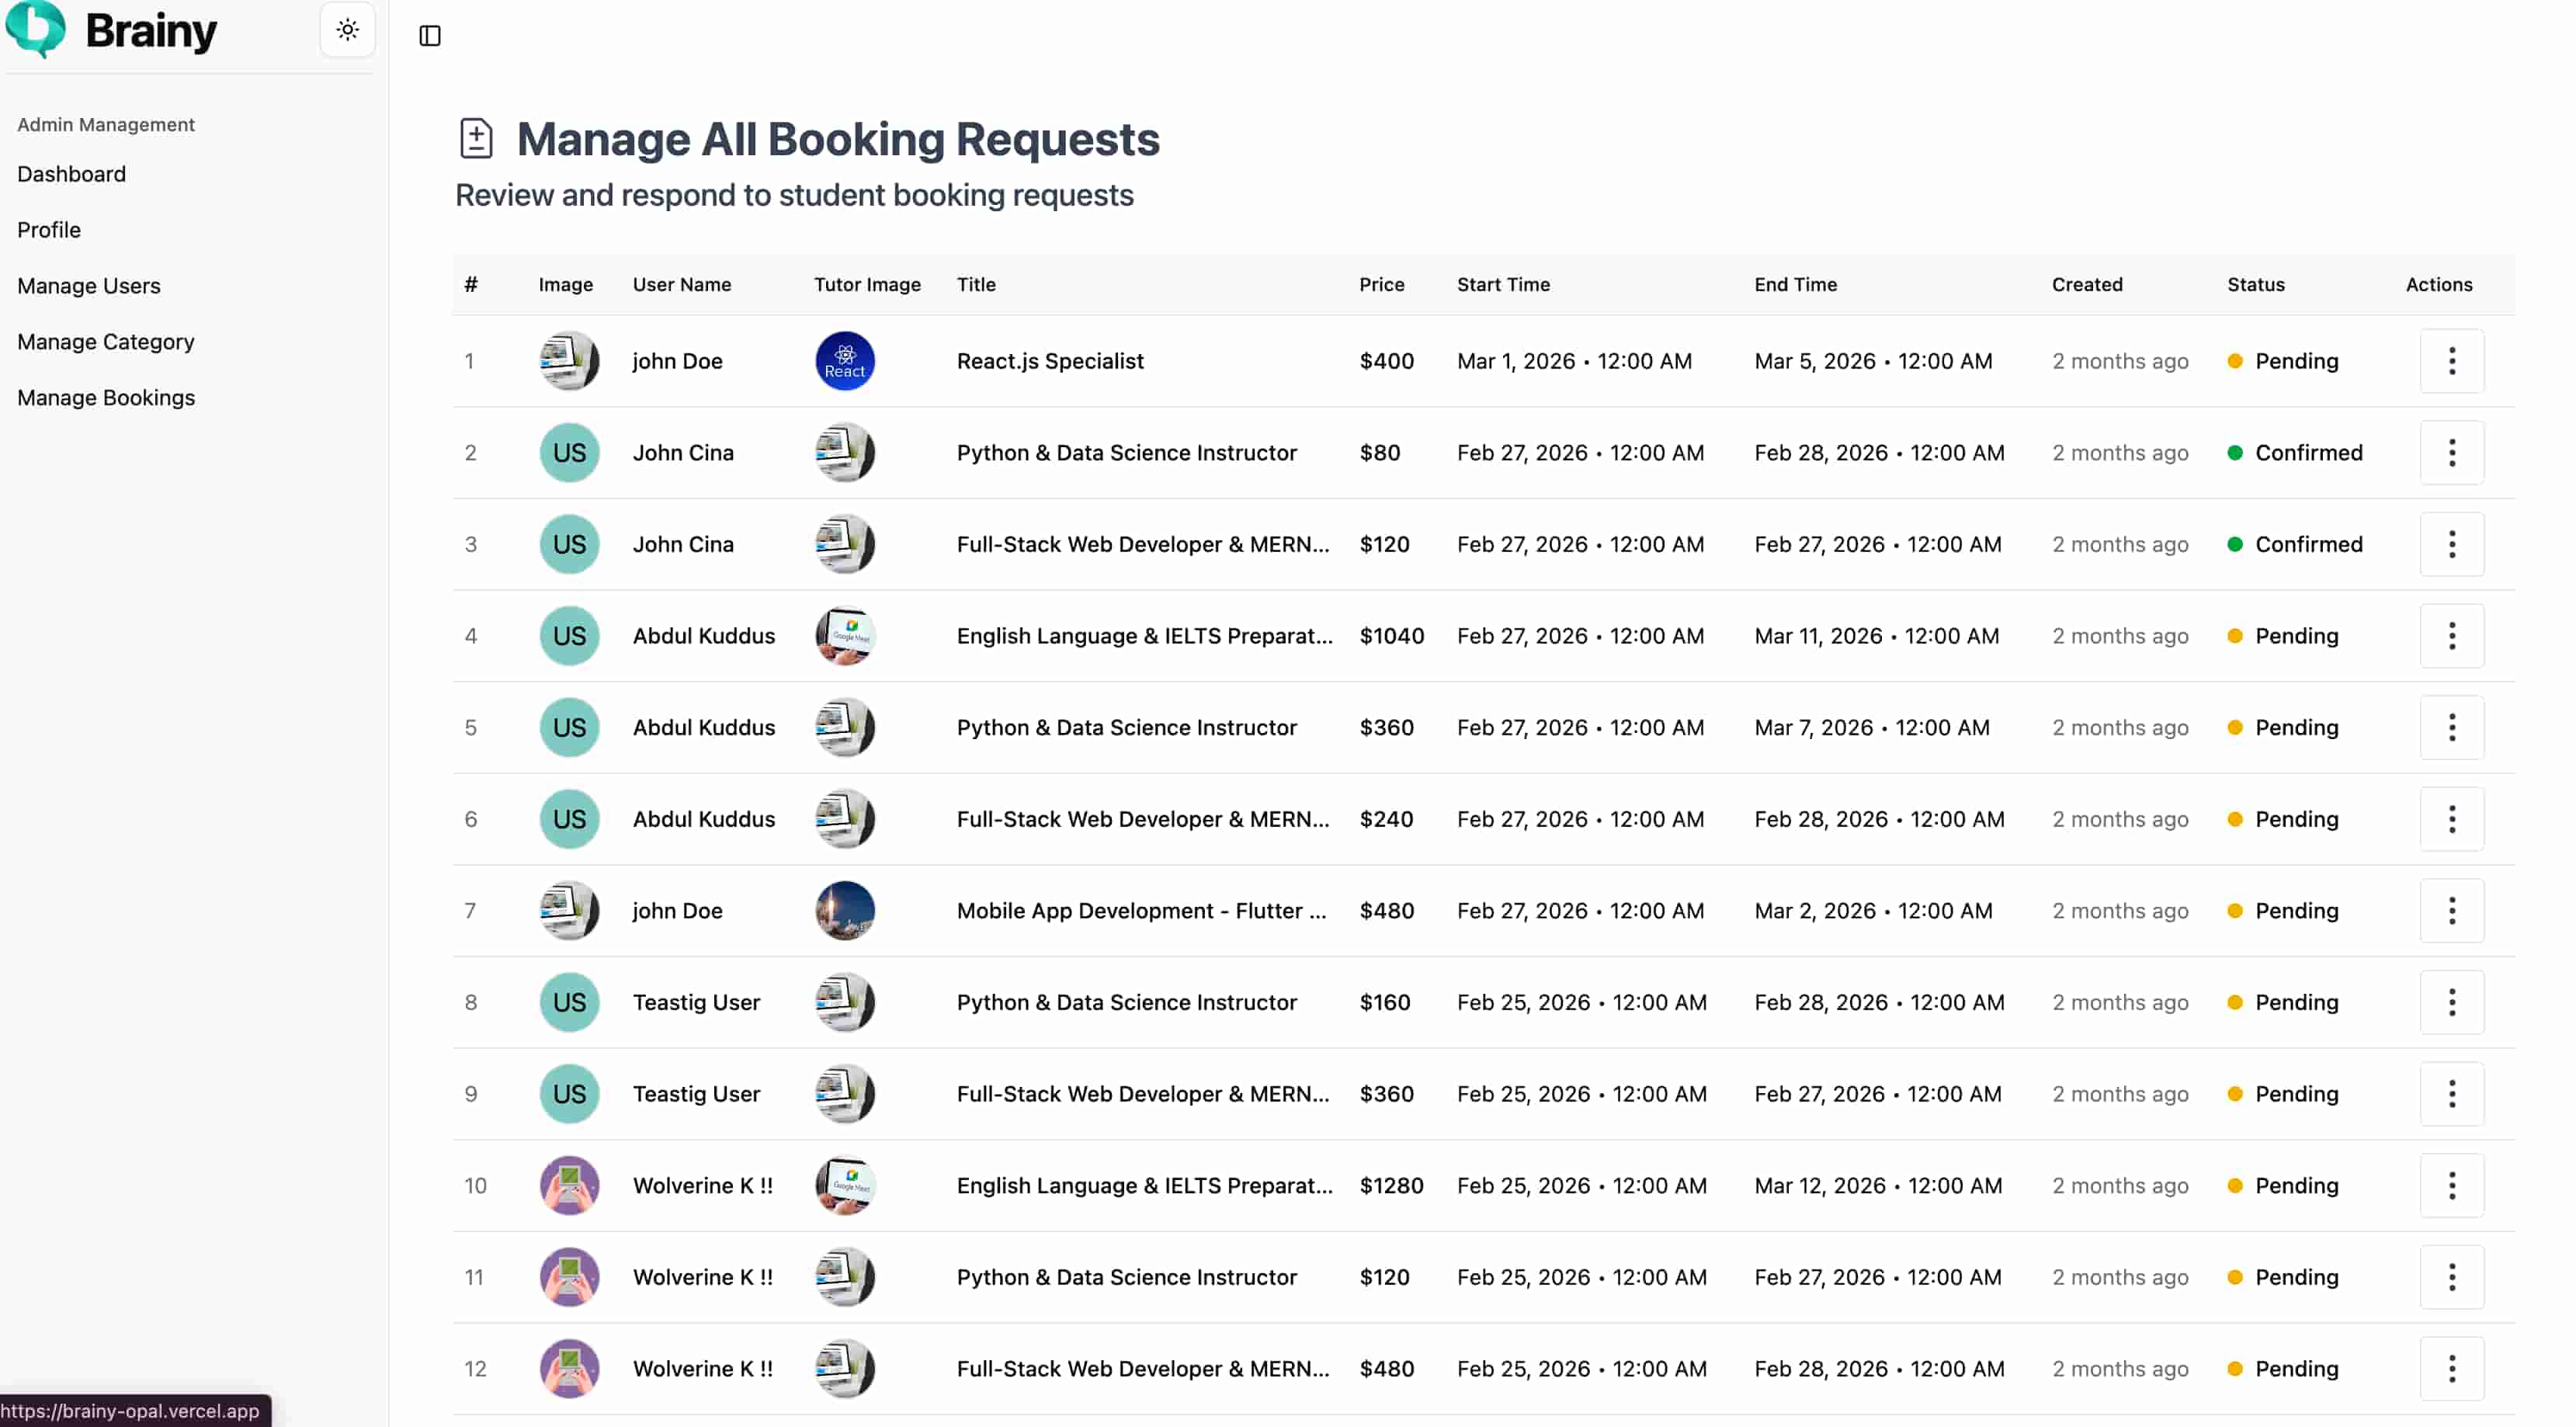Open Manage Users in sidebar
Screen dimensions: 2576x1427
click(x=89, y=286)
